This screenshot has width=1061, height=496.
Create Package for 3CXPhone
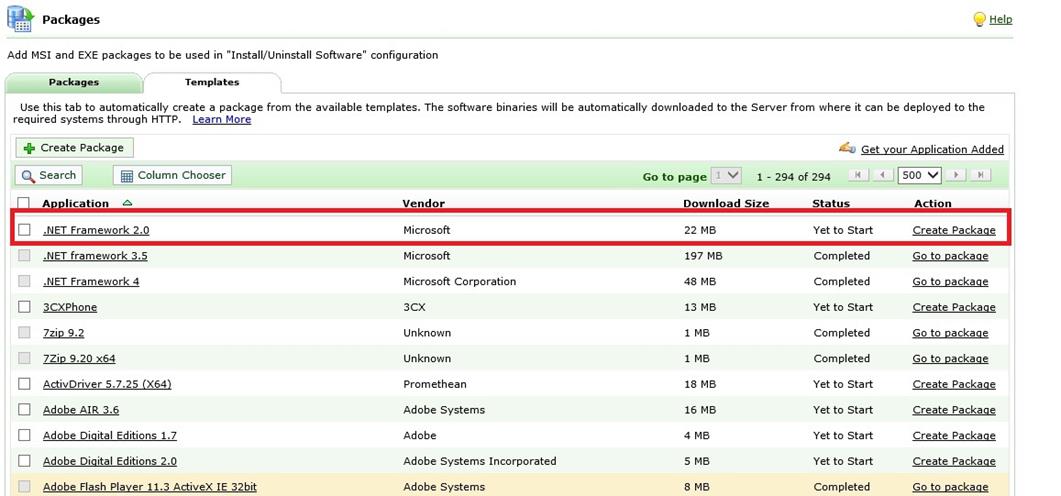coord(954,307)
